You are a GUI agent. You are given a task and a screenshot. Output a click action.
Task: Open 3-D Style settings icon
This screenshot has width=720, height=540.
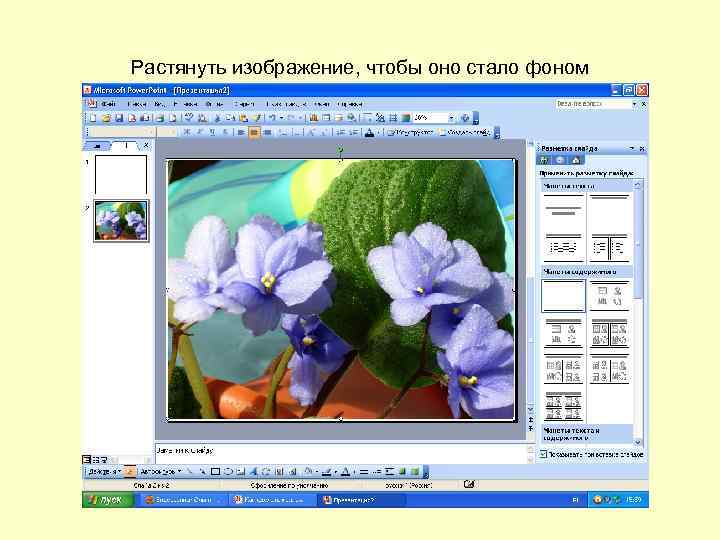pos(415,471)
